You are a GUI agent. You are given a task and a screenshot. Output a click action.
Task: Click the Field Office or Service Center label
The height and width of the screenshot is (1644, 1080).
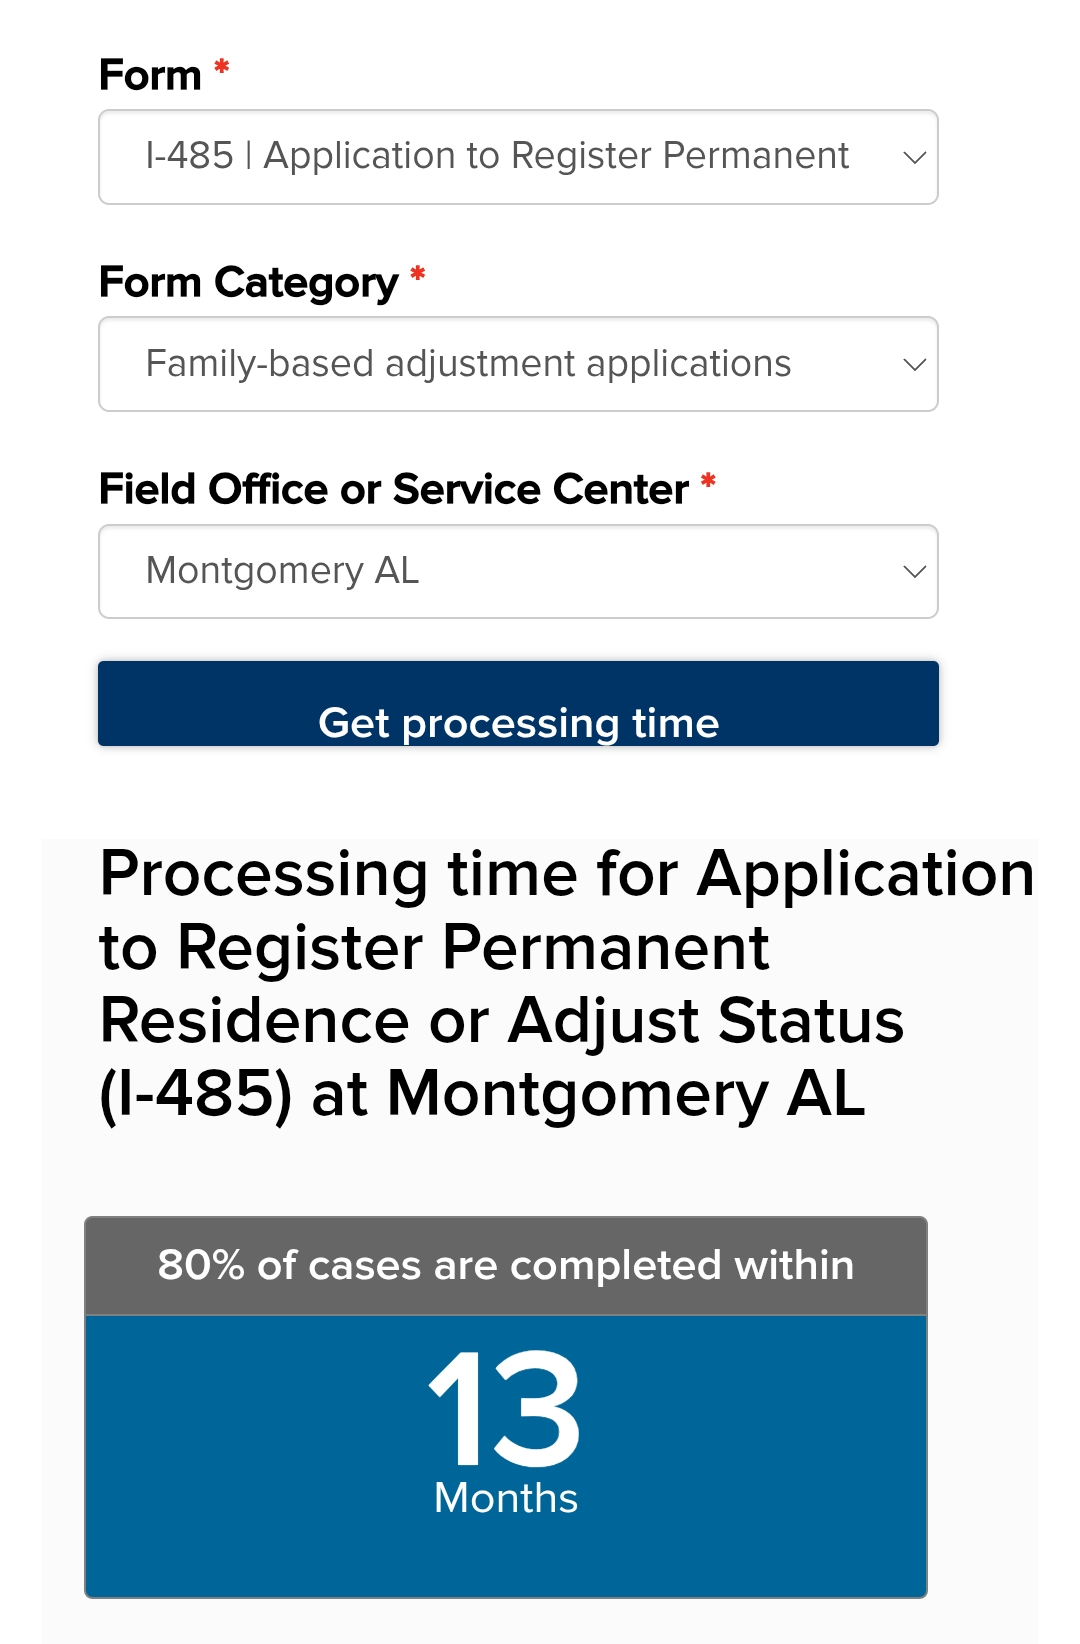point(394,489)
